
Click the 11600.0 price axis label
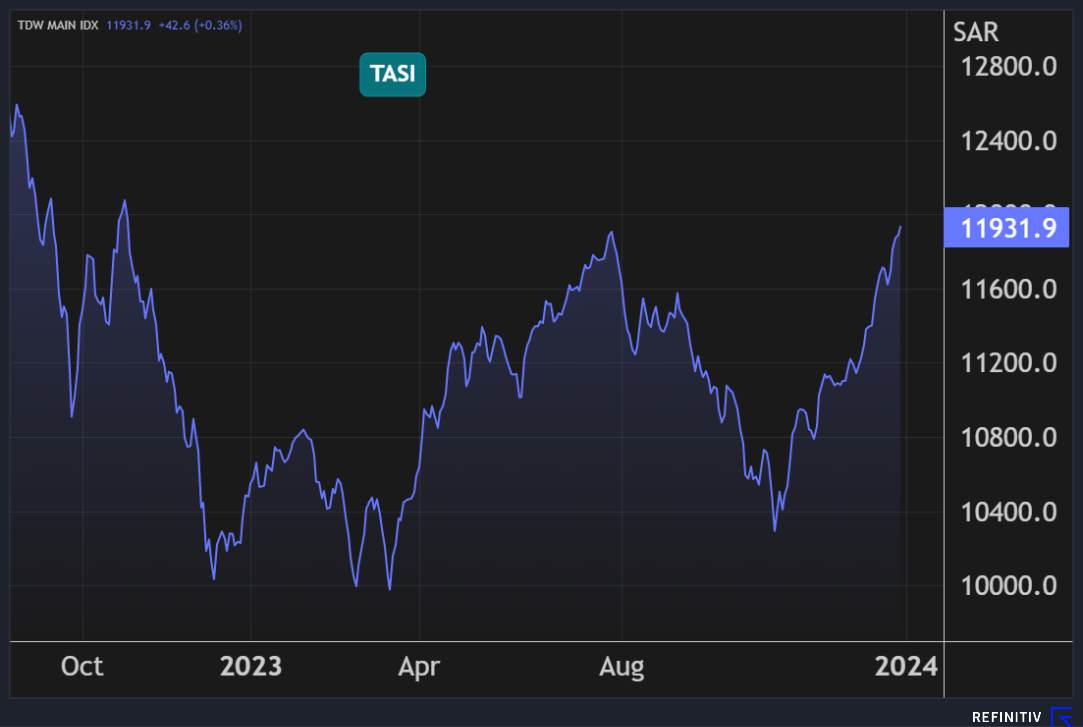click(1007, 289)
